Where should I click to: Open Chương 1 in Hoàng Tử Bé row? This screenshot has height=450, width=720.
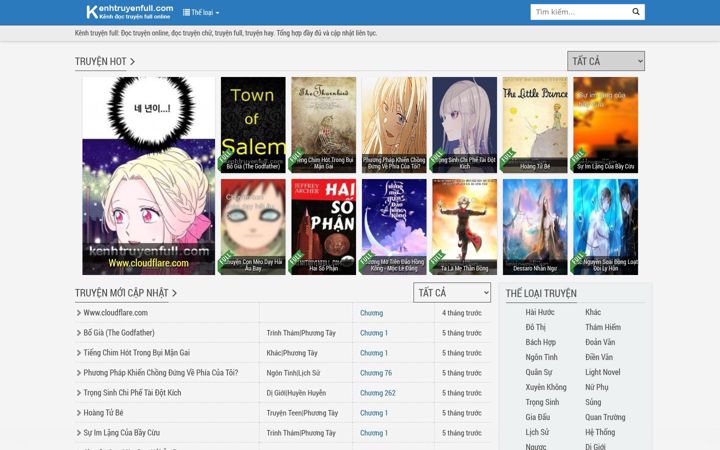(x=374, y=413)
